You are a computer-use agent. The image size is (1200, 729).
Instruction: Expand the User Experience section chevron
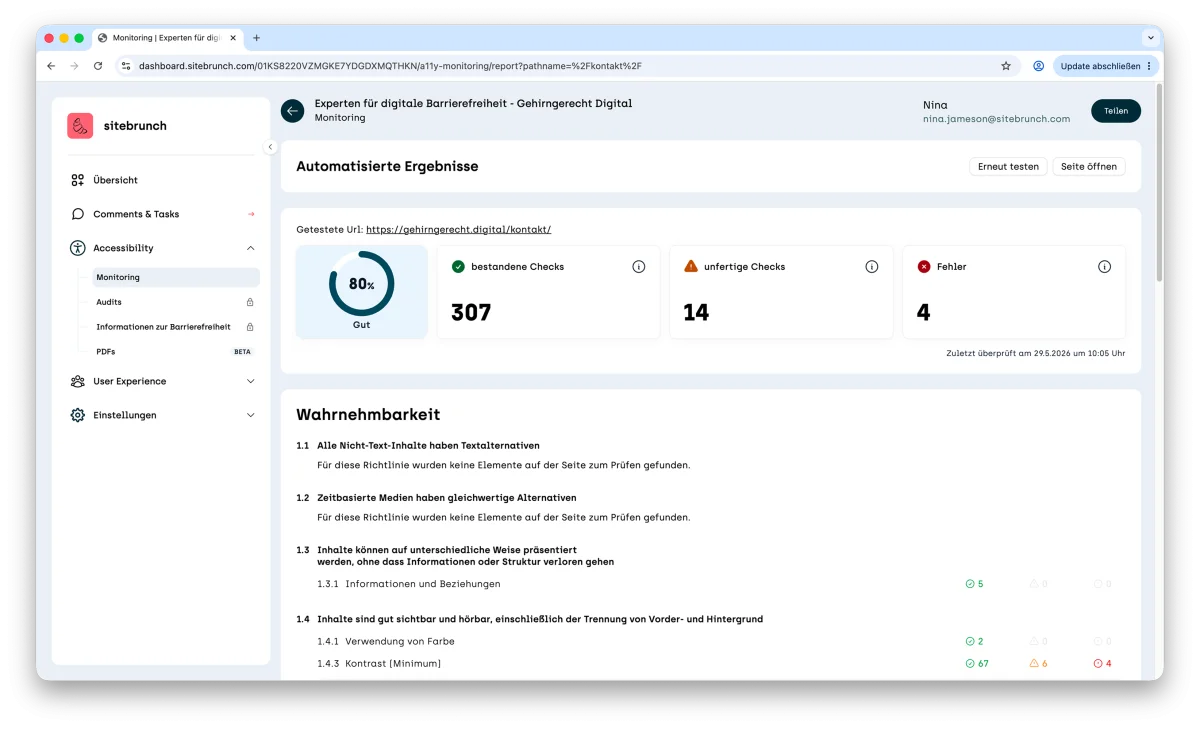point(250,381)
